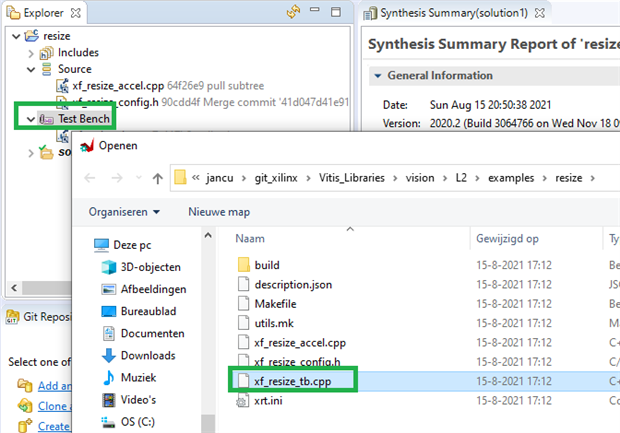Go up one folder level in Openen dialog
This screenshot has width=620, height=433.
(x=158, y=178)
